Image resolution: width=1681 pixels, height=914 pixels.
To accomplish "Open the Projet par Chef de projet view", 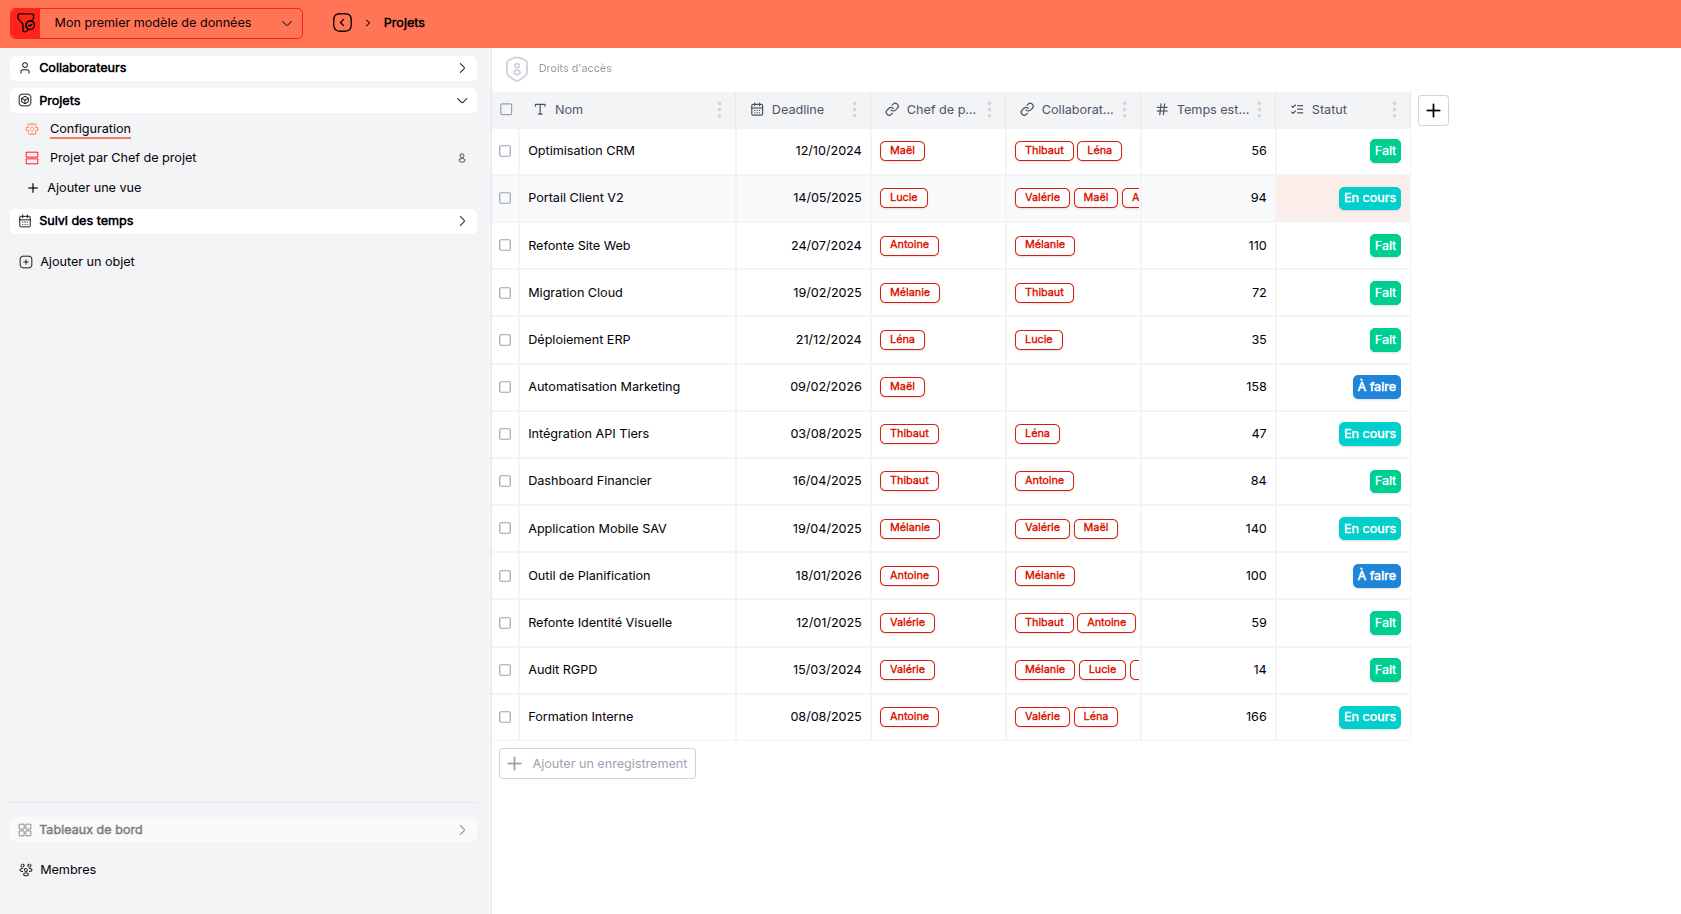I will [123, 157].
